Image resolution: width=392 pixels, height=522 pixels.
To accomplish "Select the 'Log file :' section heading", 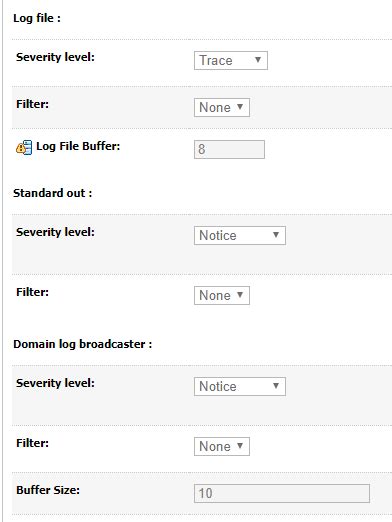I will point(37,18).
